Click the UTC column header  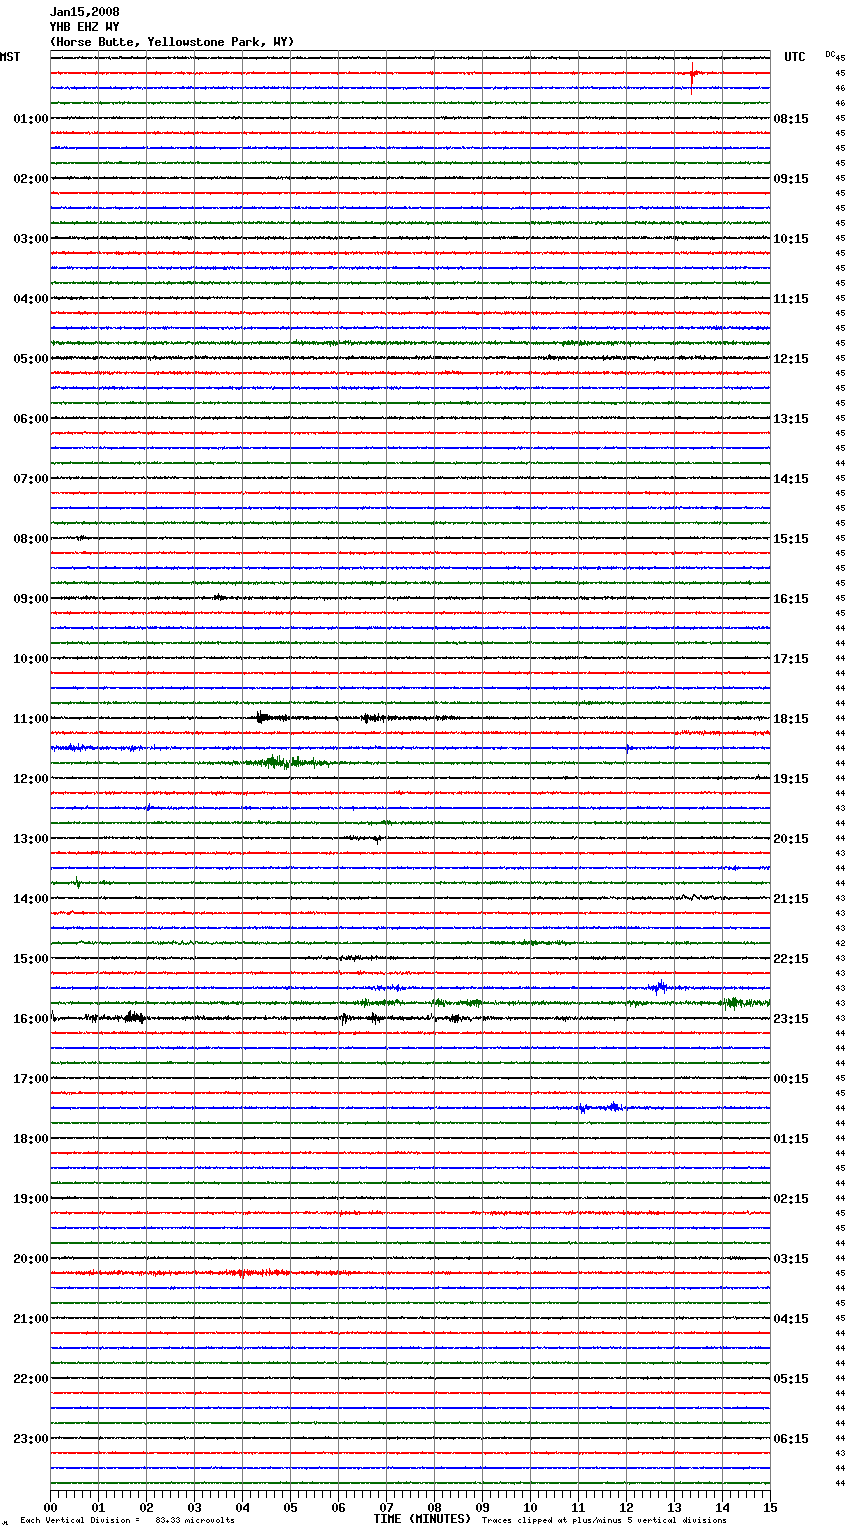(x=795, y=57)
